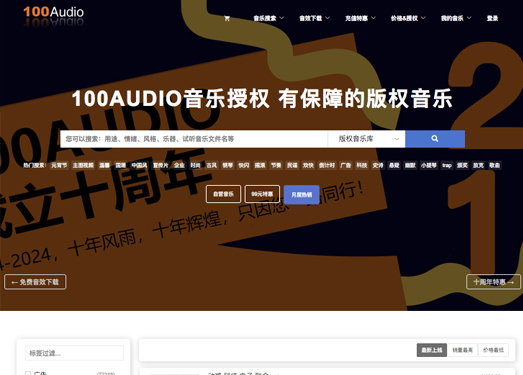Expand the 充值特惠 navigation menu
The image size is (523, 375).
pos(360,18)
